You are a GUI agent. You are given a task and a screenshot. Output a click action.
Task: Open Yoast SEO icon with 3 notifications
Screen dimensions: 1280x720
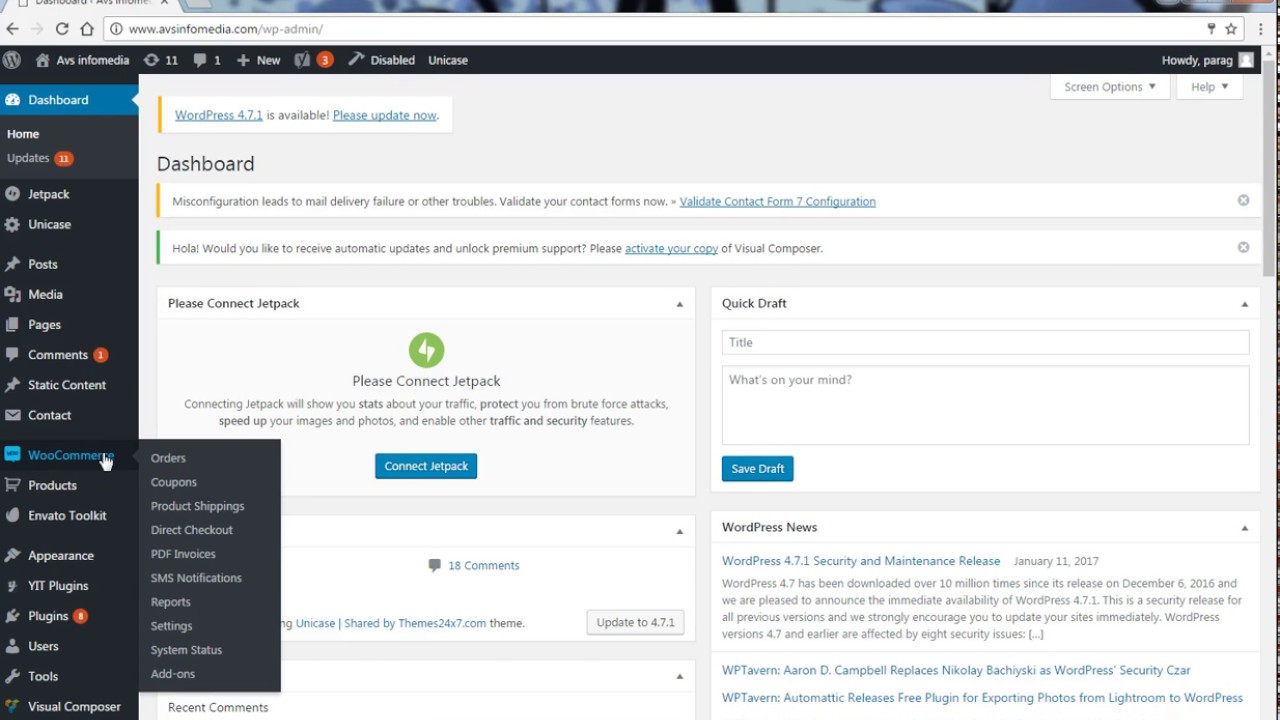point(302,60)
